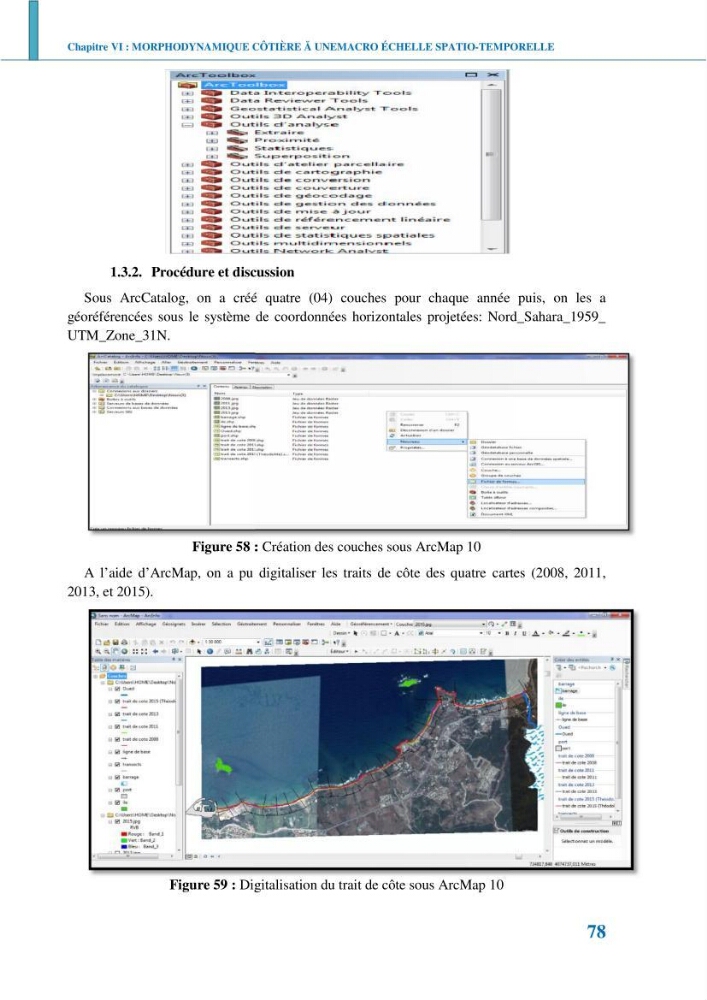This screenshot has height=1000, width=707.
Task: Toggle trait de cote 2015 layer visibility
Action: tap(117, 702)
